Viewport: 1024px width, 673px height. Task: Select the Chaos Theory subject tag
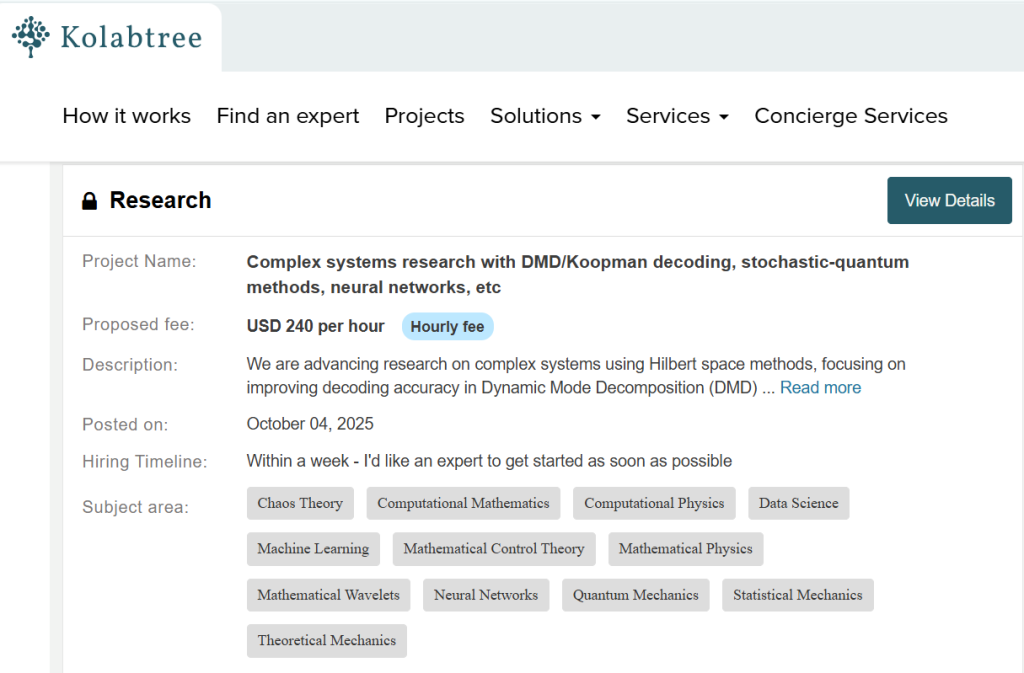[x=300, y=503]
